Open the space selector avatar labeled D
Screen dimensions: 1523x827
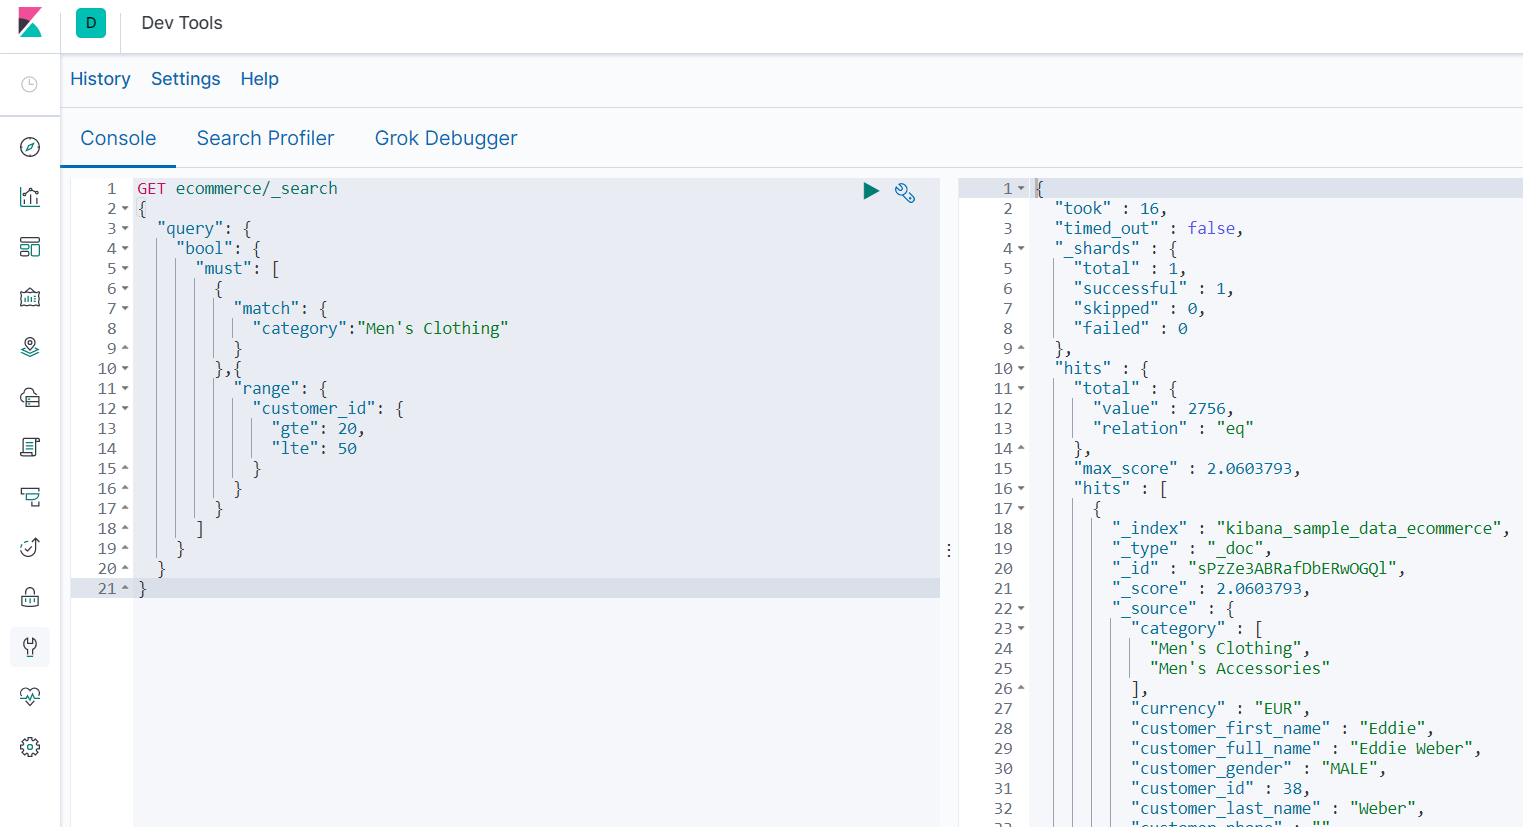(x=91, y=23)
